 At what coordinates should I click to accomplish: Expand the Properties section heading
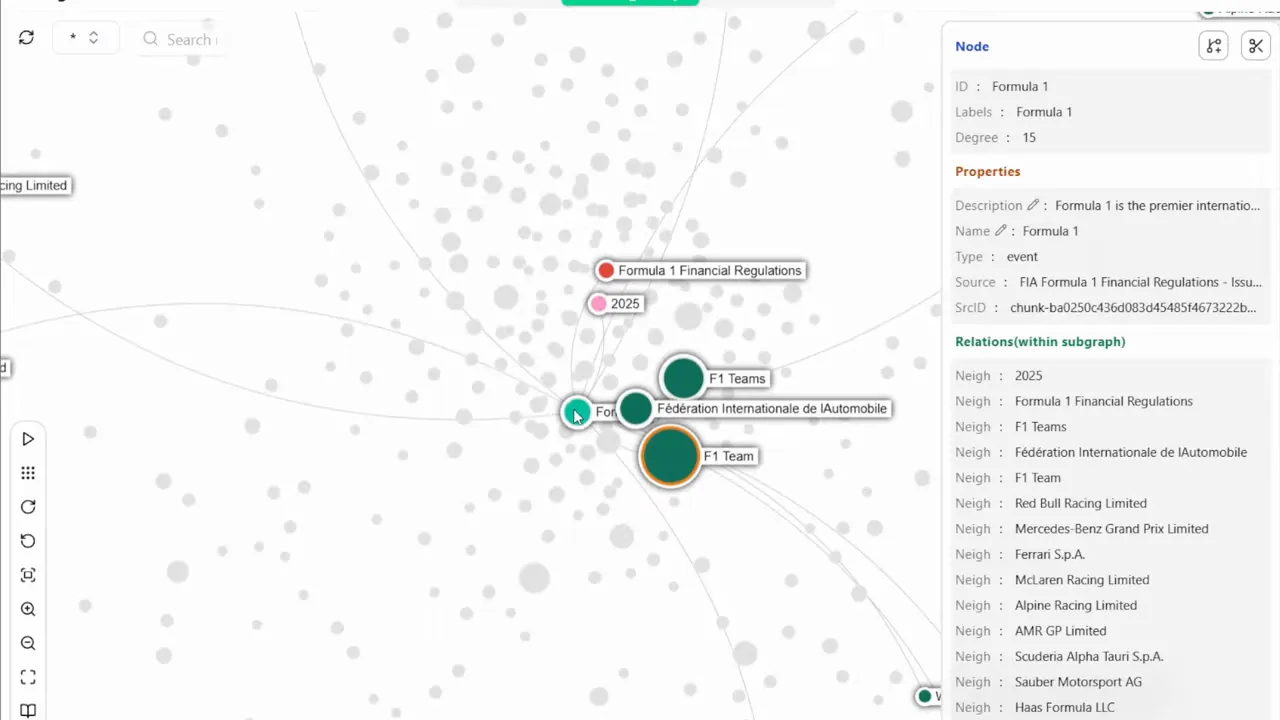[987, 171]
